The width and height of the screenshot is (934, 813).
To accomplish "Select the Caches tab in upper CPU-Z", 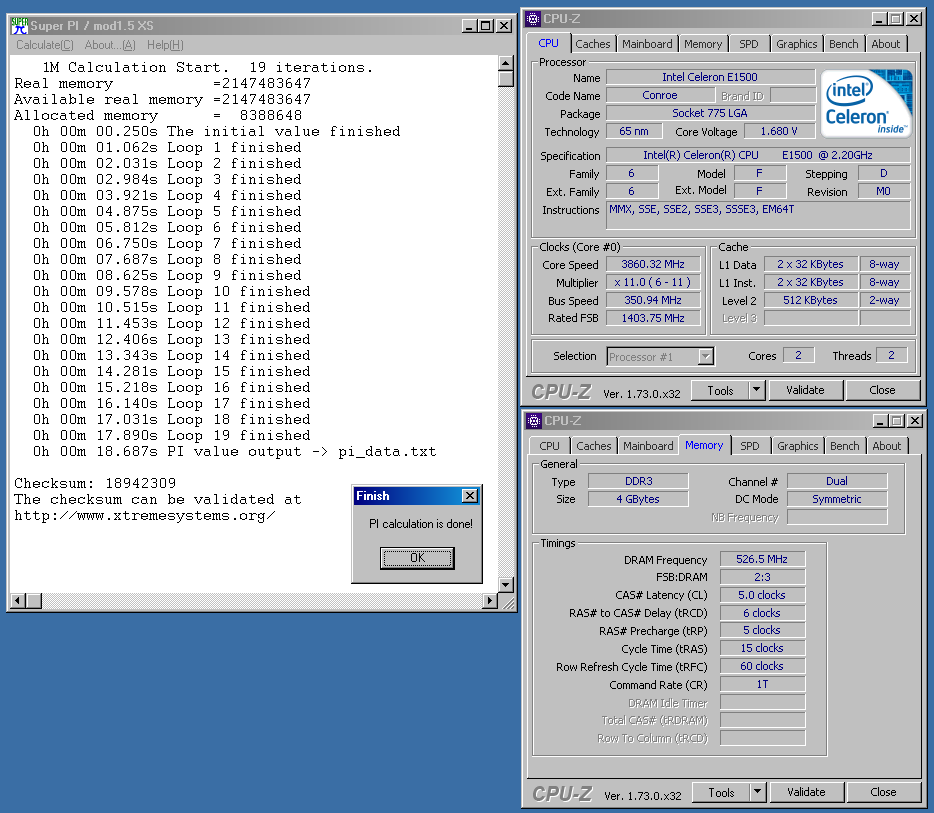I will tap(593, 44).
